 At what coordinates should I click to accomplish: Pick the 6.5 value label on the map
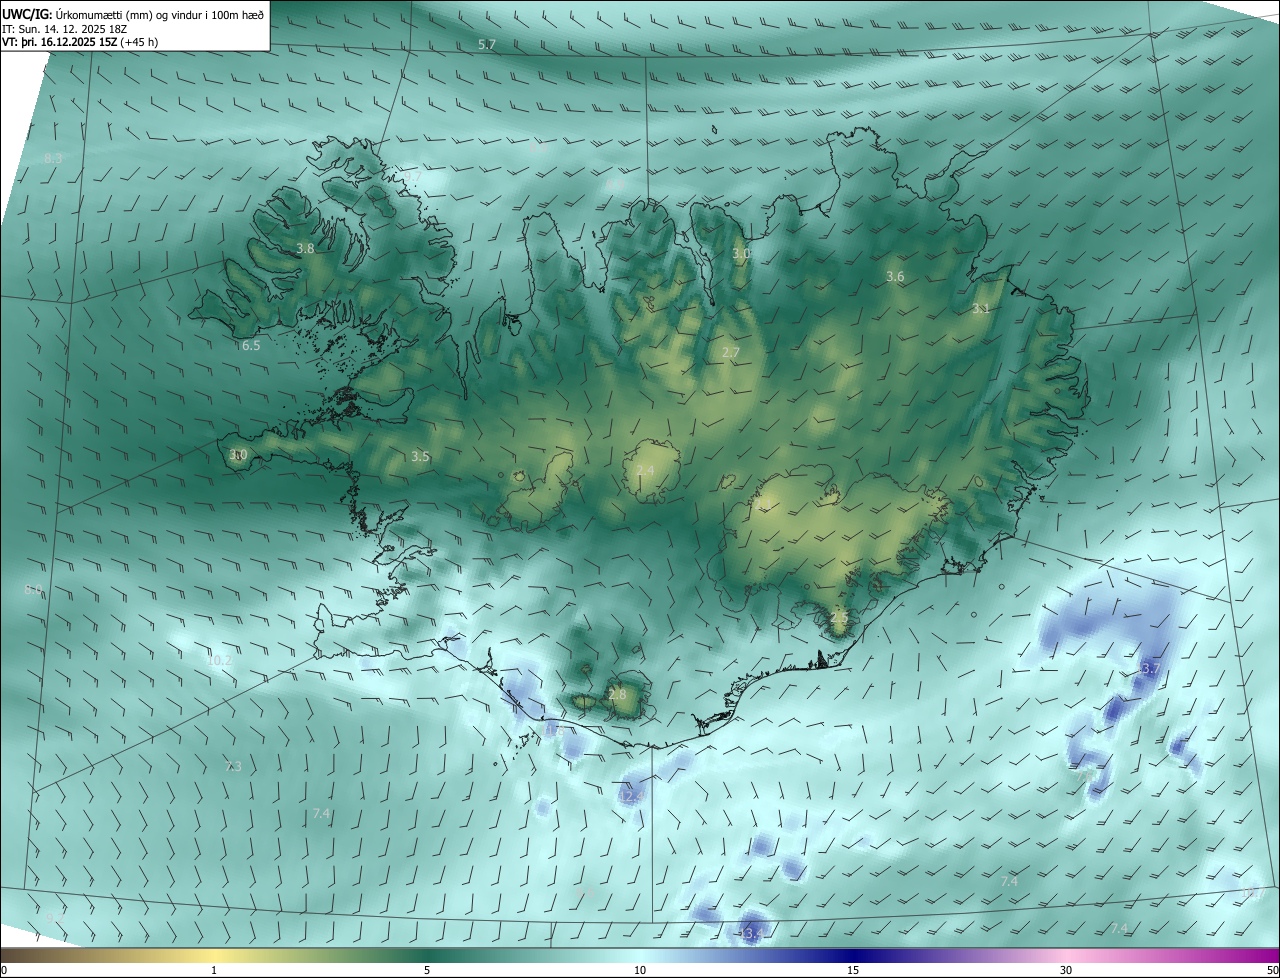click(251, 346)
